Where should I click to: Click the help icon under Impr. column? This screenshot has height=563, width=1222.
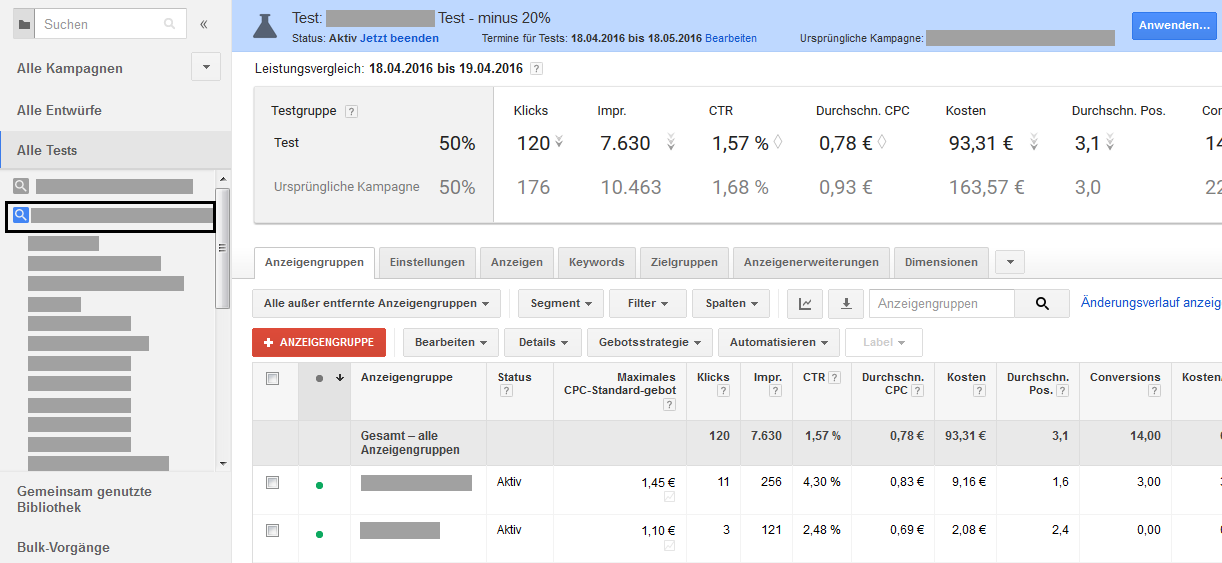point(776,391)
